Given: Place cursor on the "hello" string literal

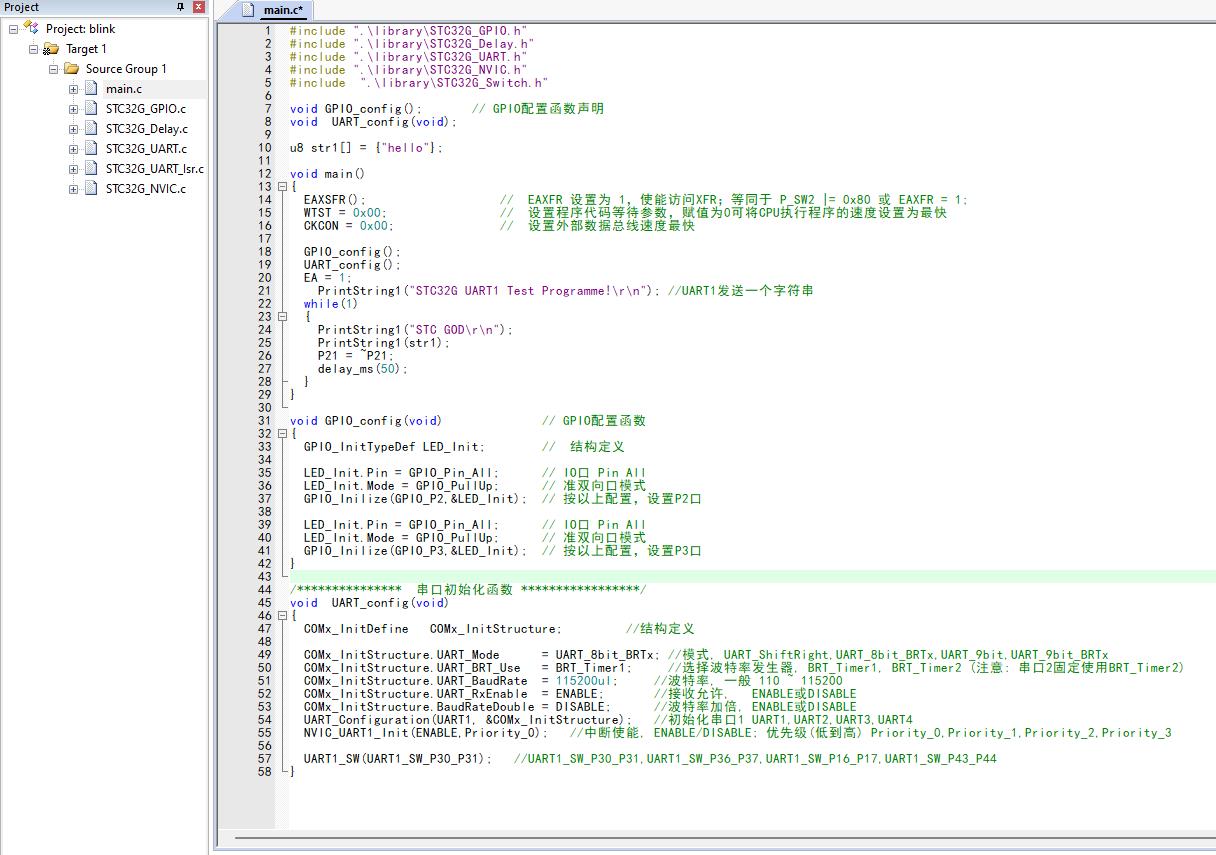Looking at the screenshot, I should point(408,148).
